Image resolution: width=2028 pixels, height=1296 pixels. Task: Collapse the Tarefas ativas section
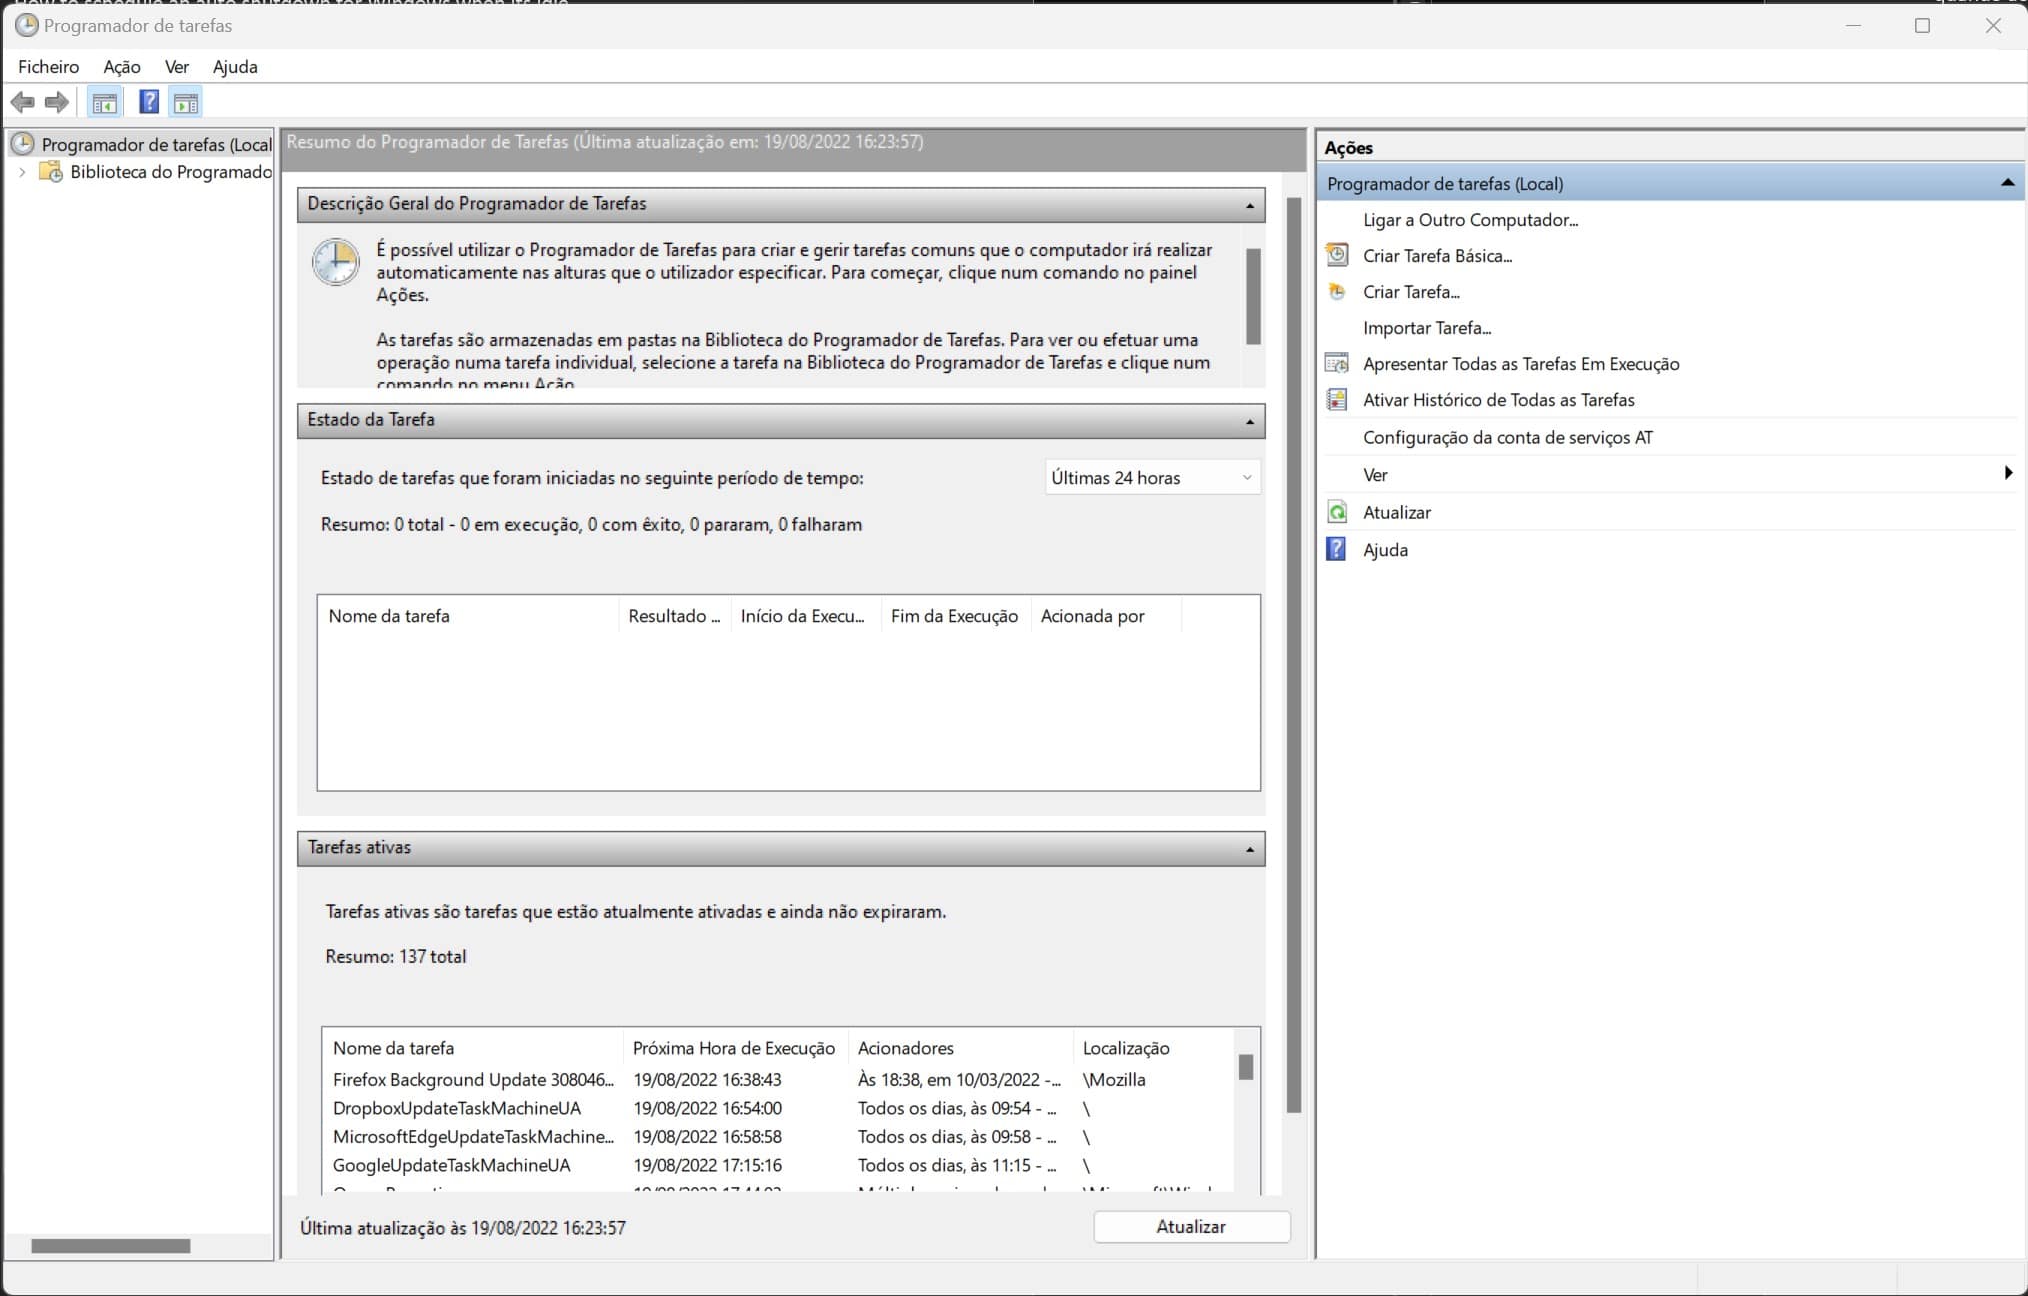(1249, 850)
